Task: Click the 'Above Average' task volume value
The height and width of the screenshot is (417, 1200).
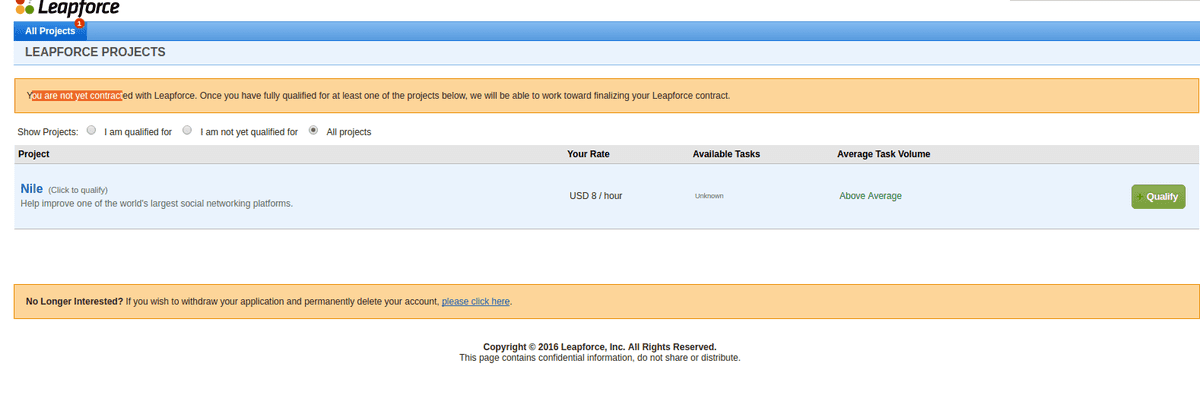Action: (x=870, y=196)
